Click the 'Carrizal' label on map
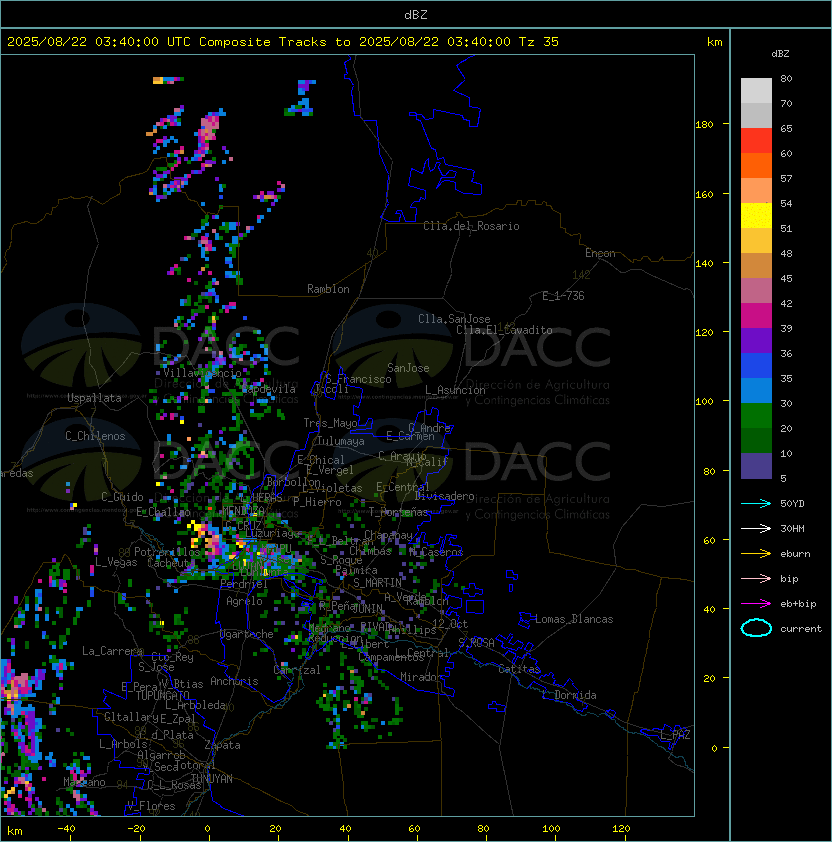Image resolution: width=832 pixels, height=842 pixels. 297,670
